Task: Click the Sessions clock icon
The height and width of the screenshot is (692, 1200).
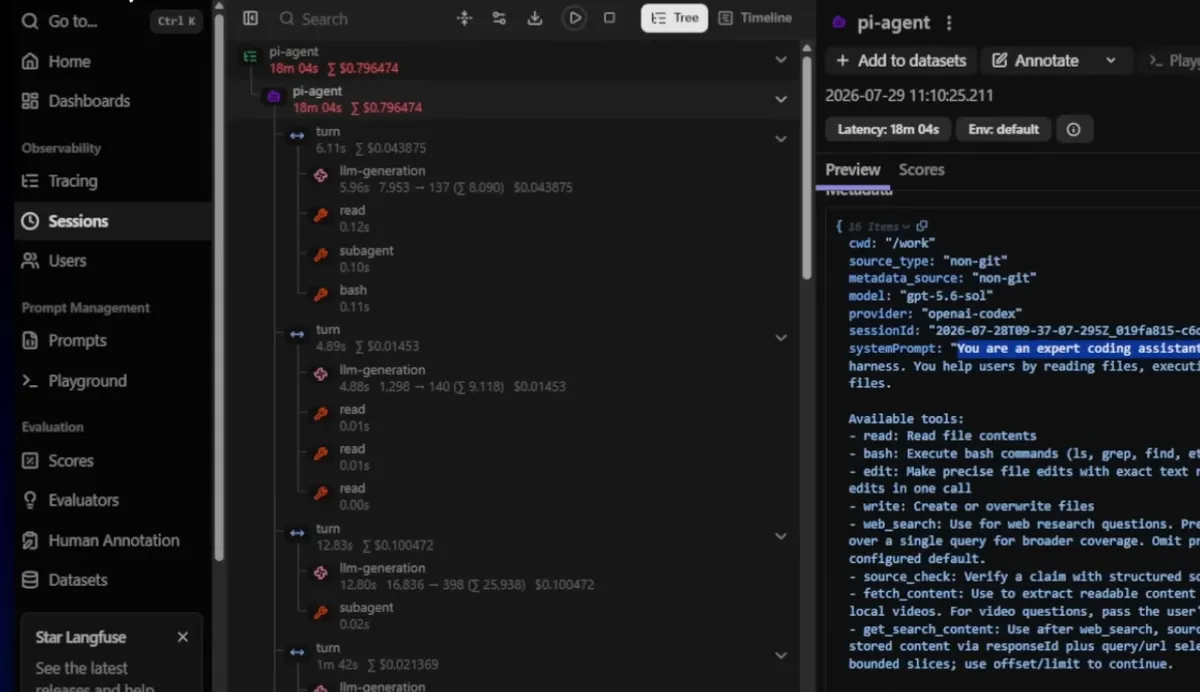Action: (30, 221)
